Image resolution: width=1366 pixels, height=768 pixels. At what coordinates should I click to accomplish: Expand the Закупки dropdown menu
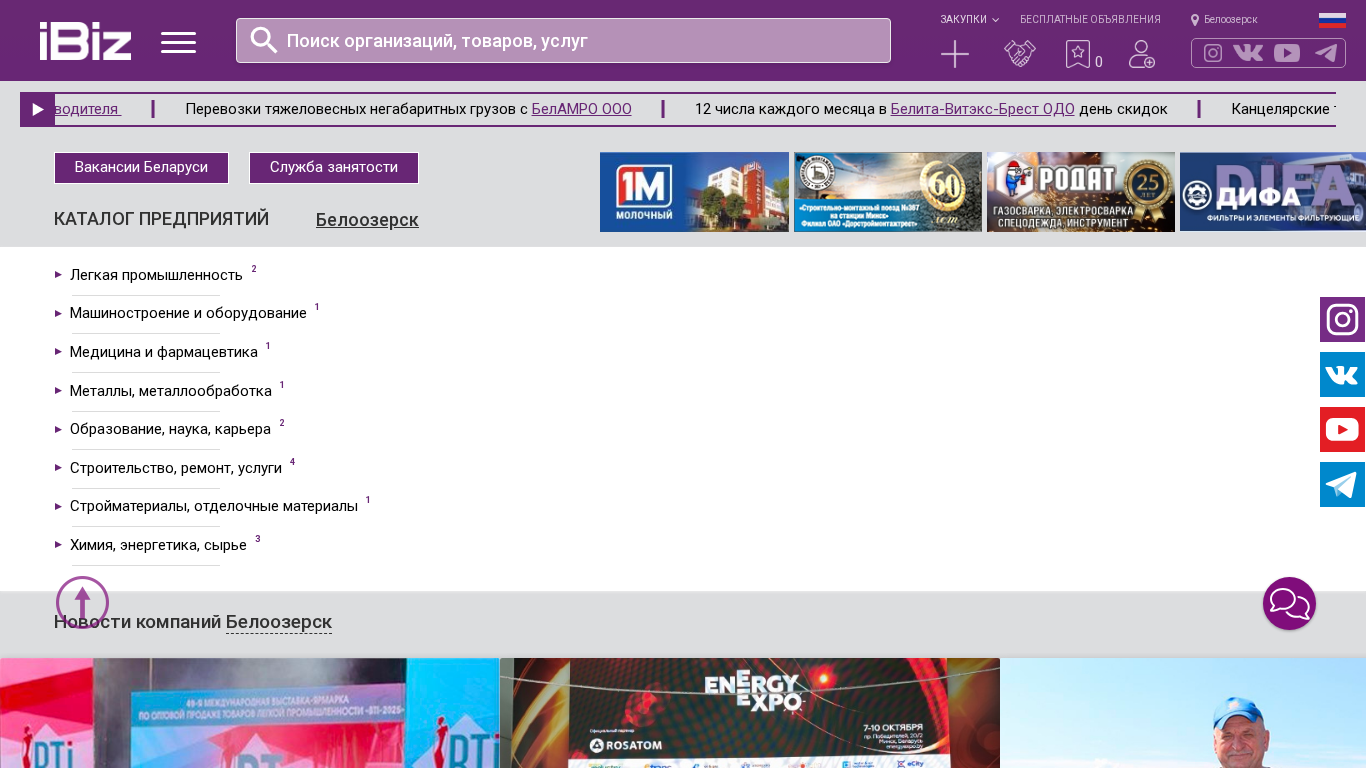(x=968, y=20)
